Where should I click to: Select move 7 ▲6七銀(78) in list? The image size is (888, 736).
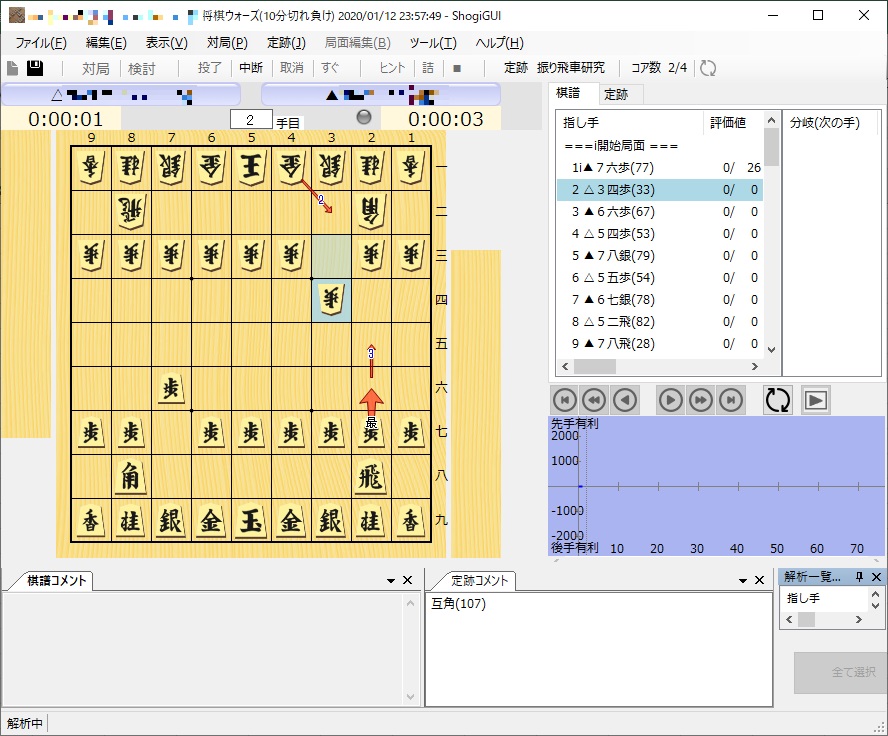click(660, 300)
